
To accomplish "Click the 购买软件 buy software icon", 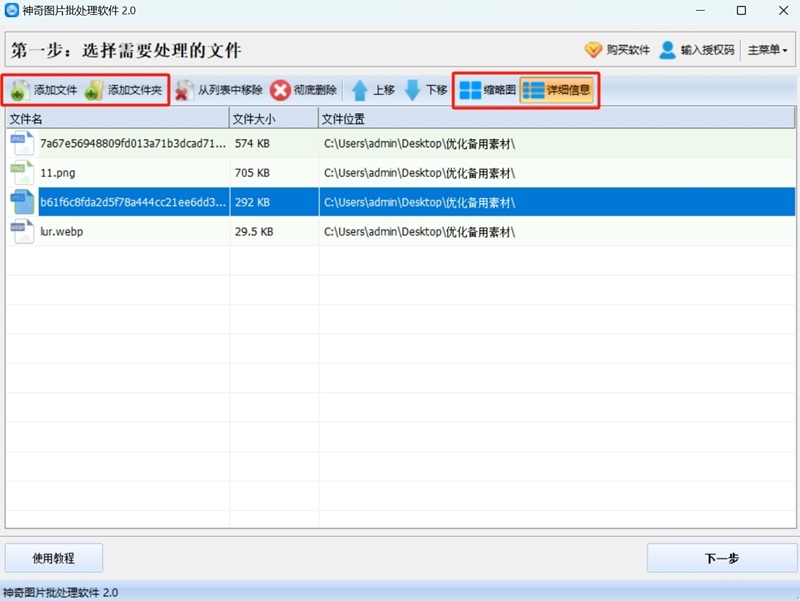I will [593, 49].
